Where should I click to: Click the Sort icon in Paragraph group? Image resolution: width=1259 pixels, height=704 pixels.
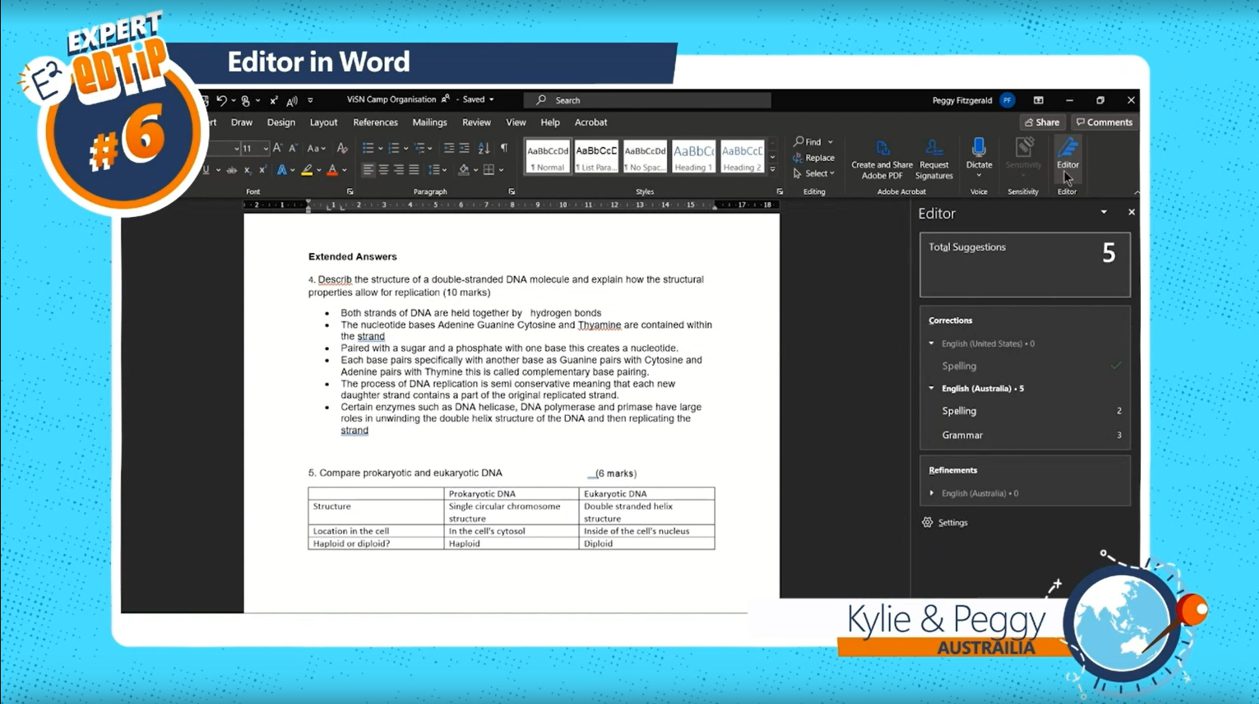tap(485, 148)
